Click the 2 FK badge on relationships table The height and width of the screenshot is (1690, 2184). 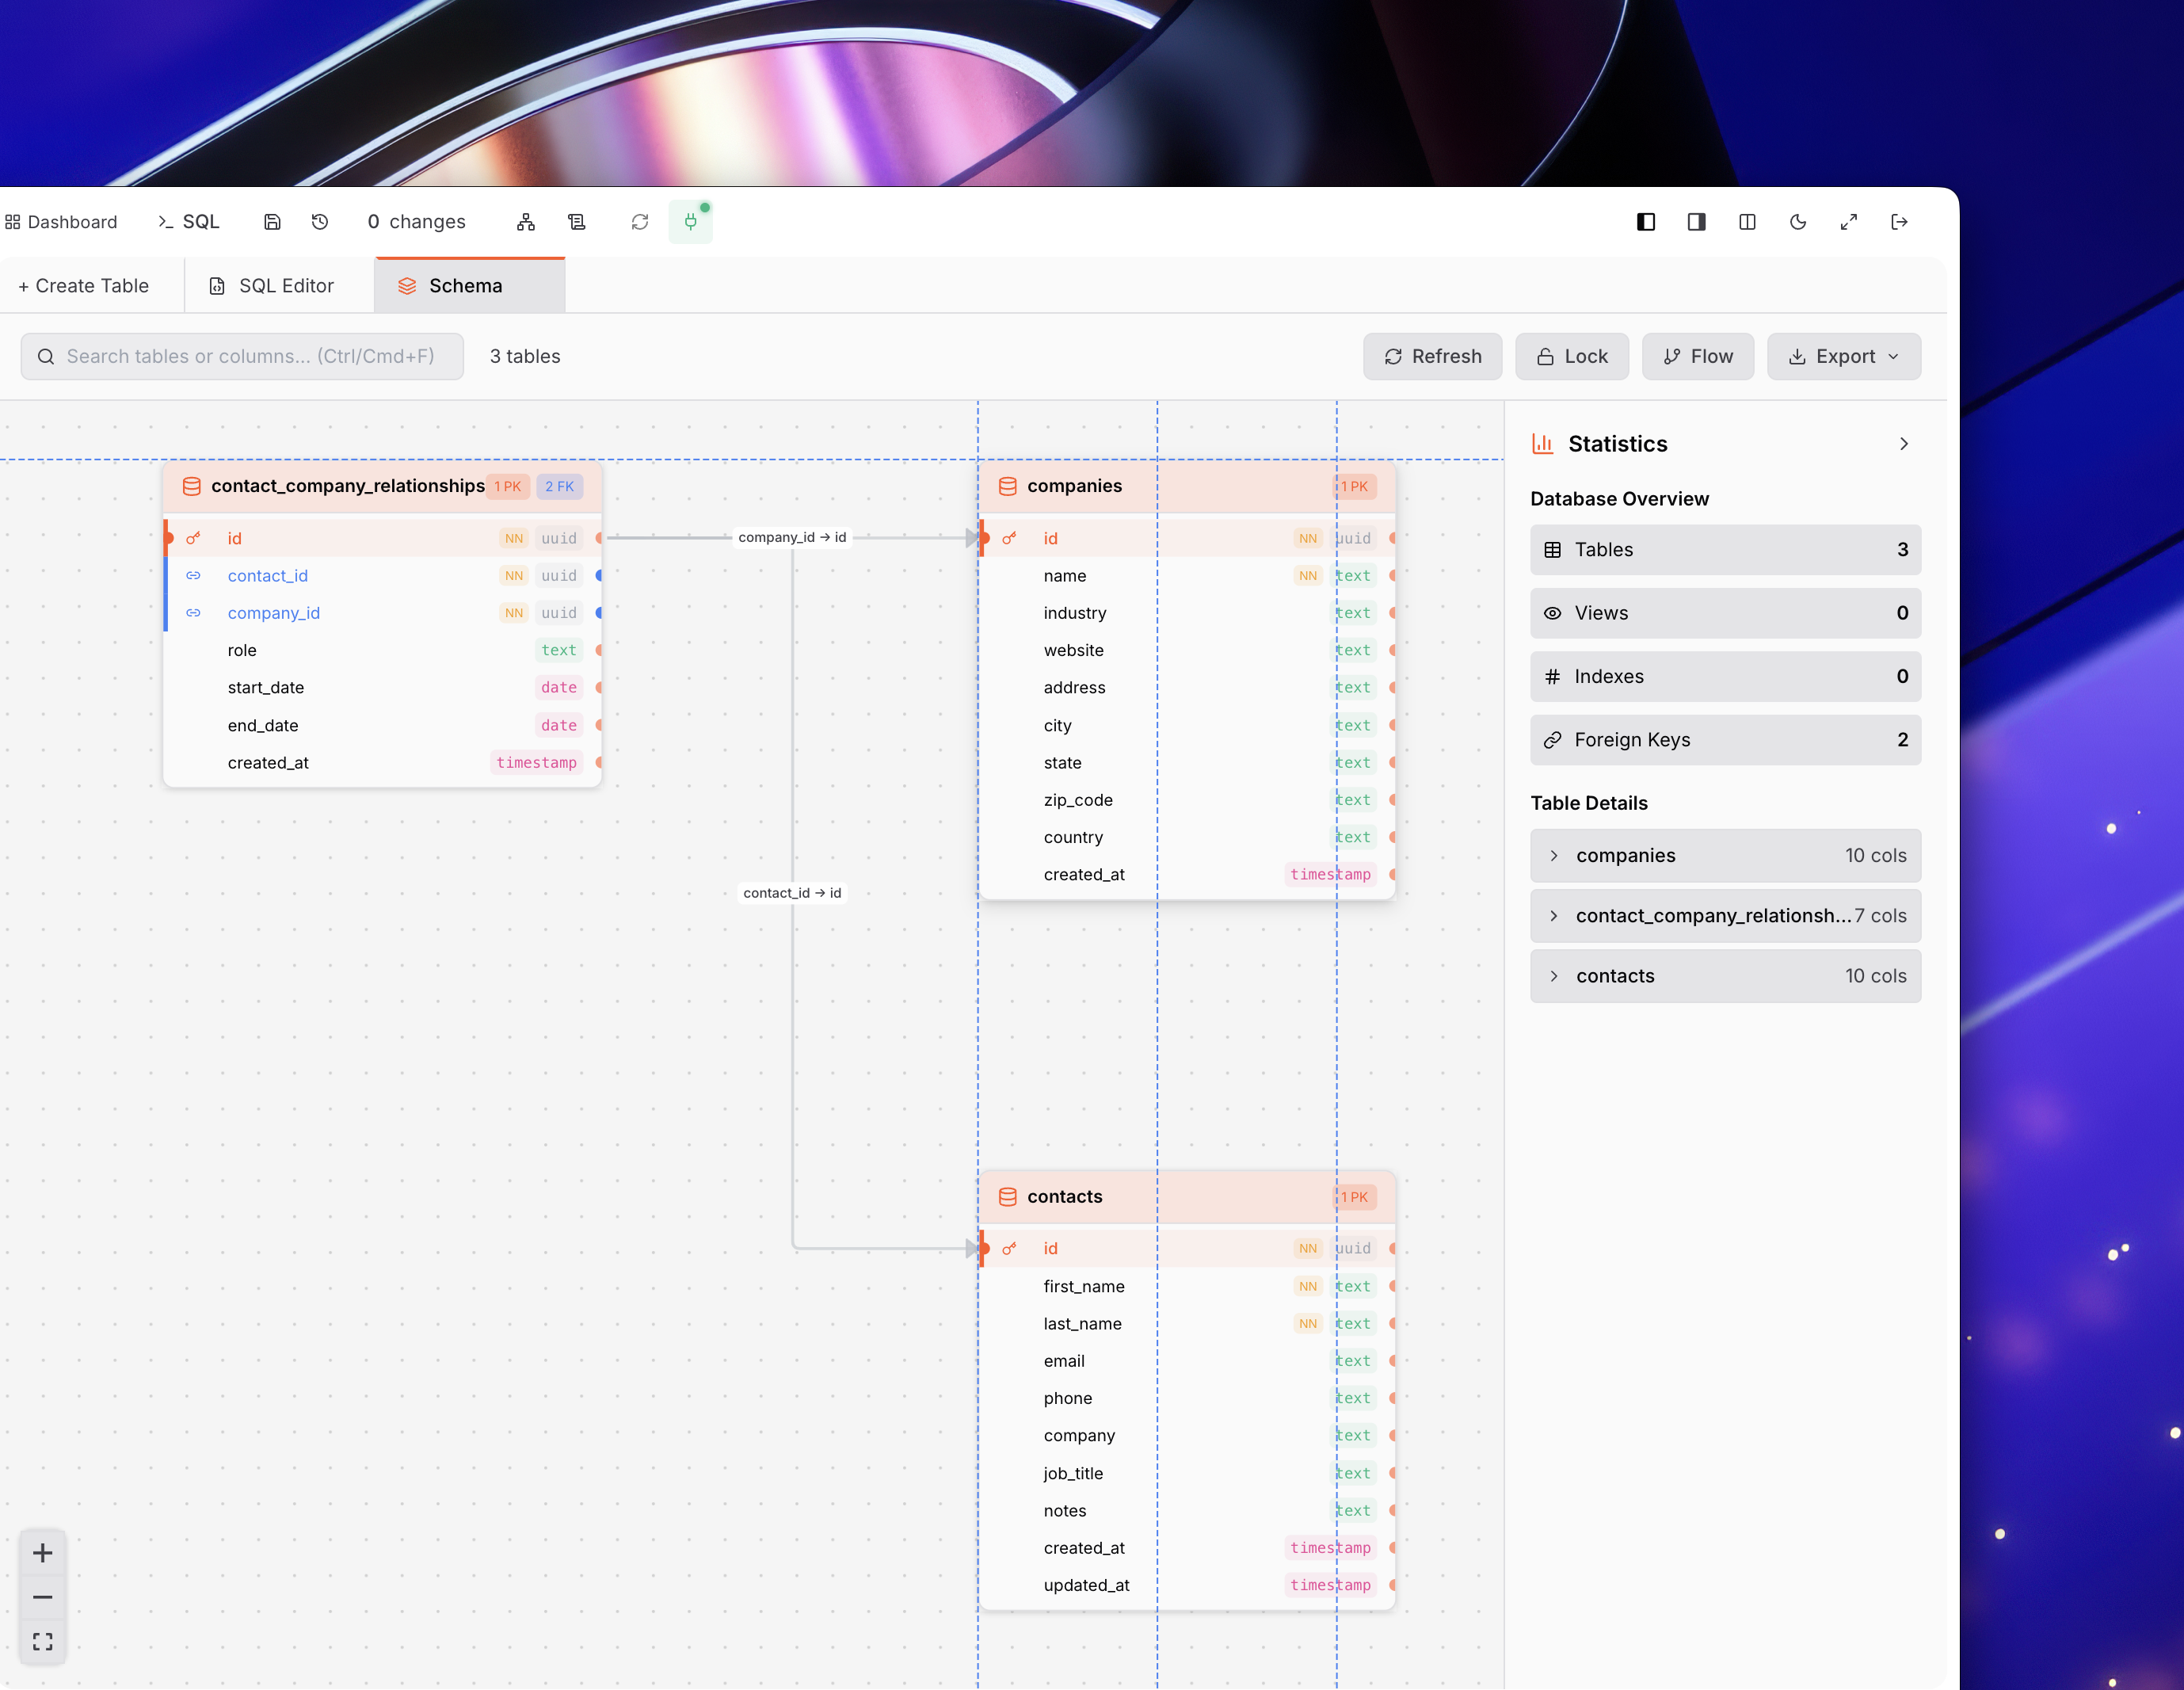tap(560, 486)
